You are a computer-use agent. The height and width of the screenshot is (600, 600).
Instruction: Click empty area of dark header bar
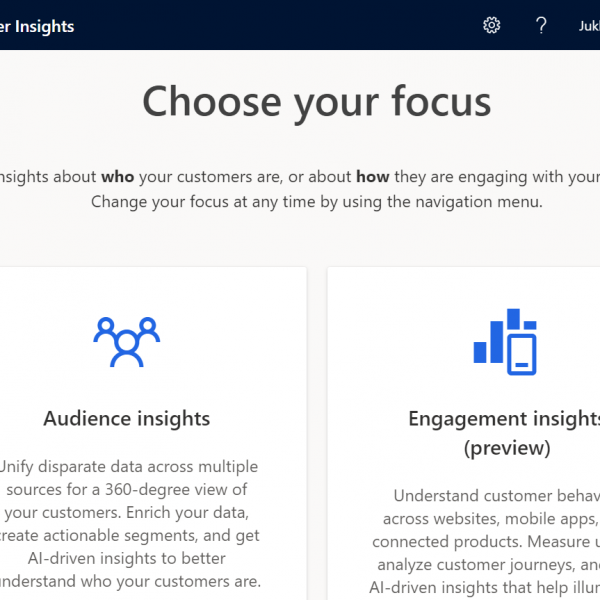point(268,25)
